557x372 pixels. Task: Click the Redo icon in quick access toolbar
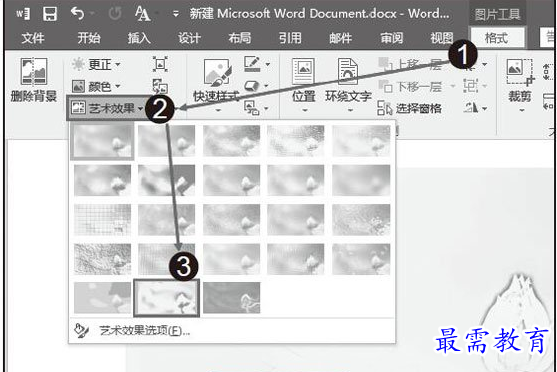pyautogui.click(x=114, y=14)
